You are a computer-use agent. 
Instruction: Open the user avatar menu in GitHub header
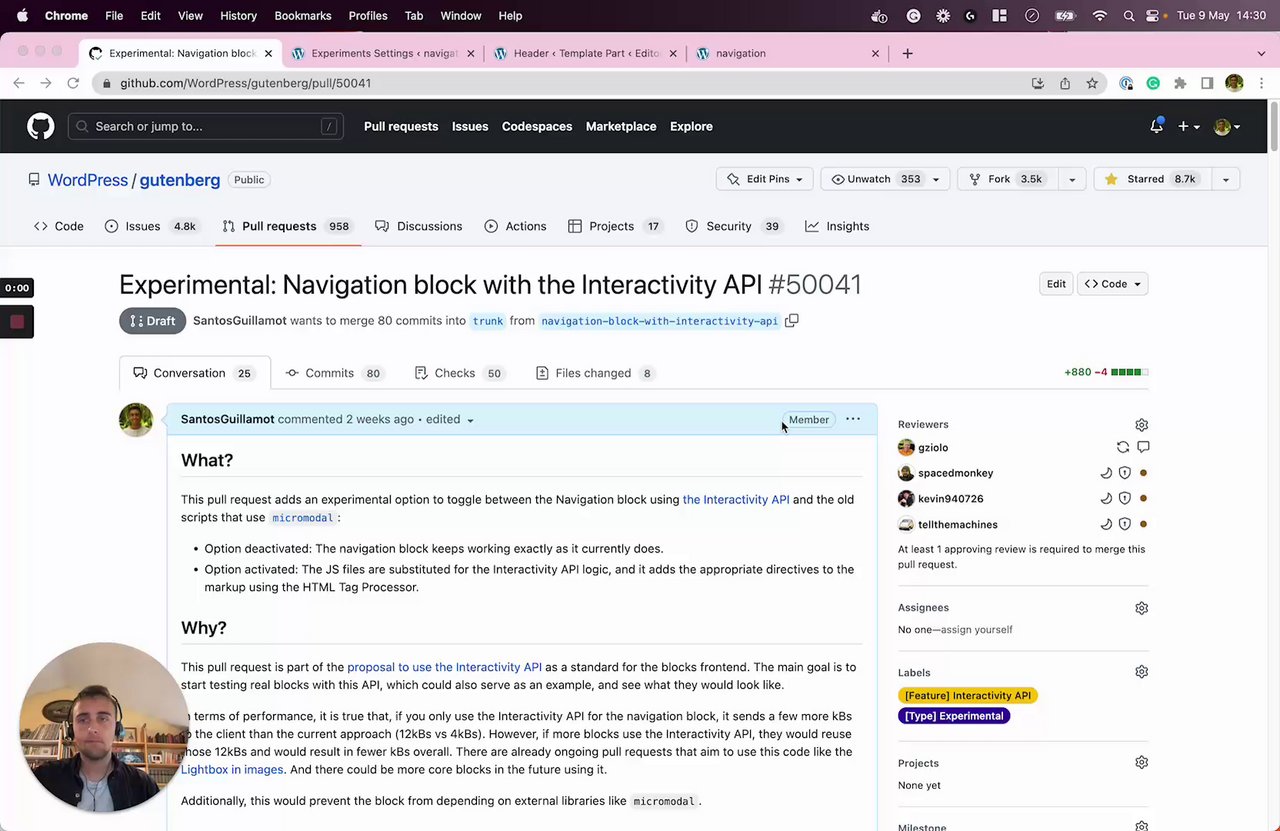(1227, 127)
